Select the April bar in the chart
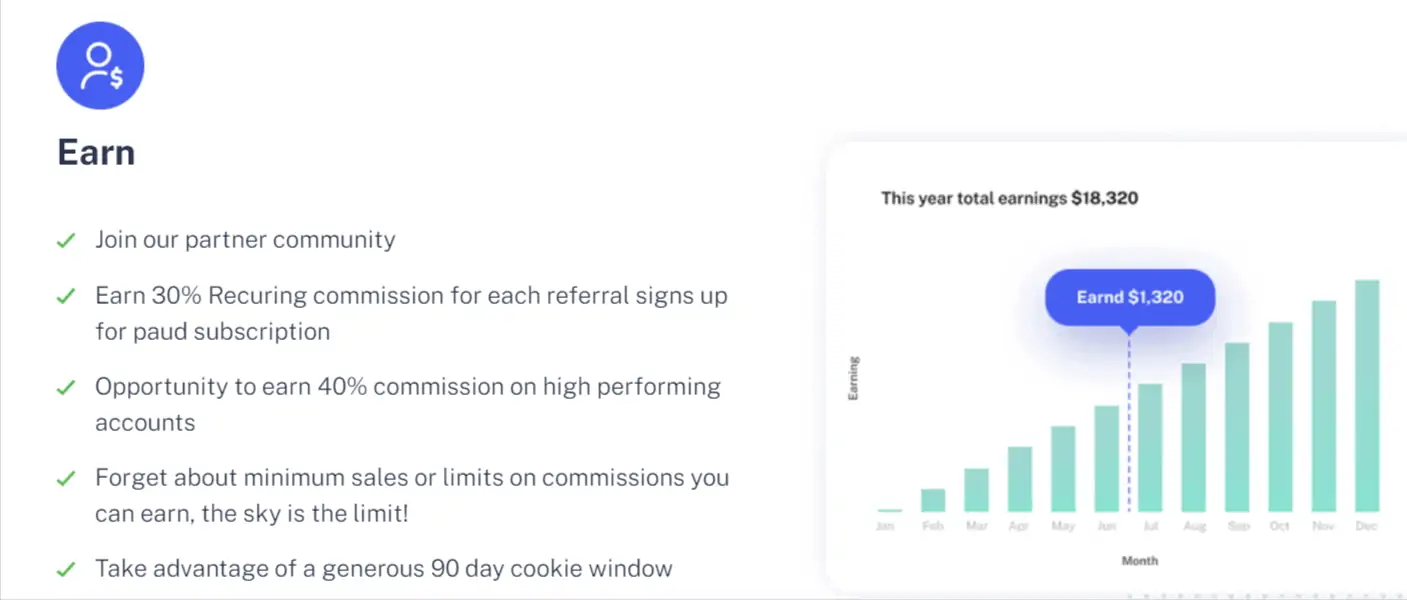 pos(1020,479)
